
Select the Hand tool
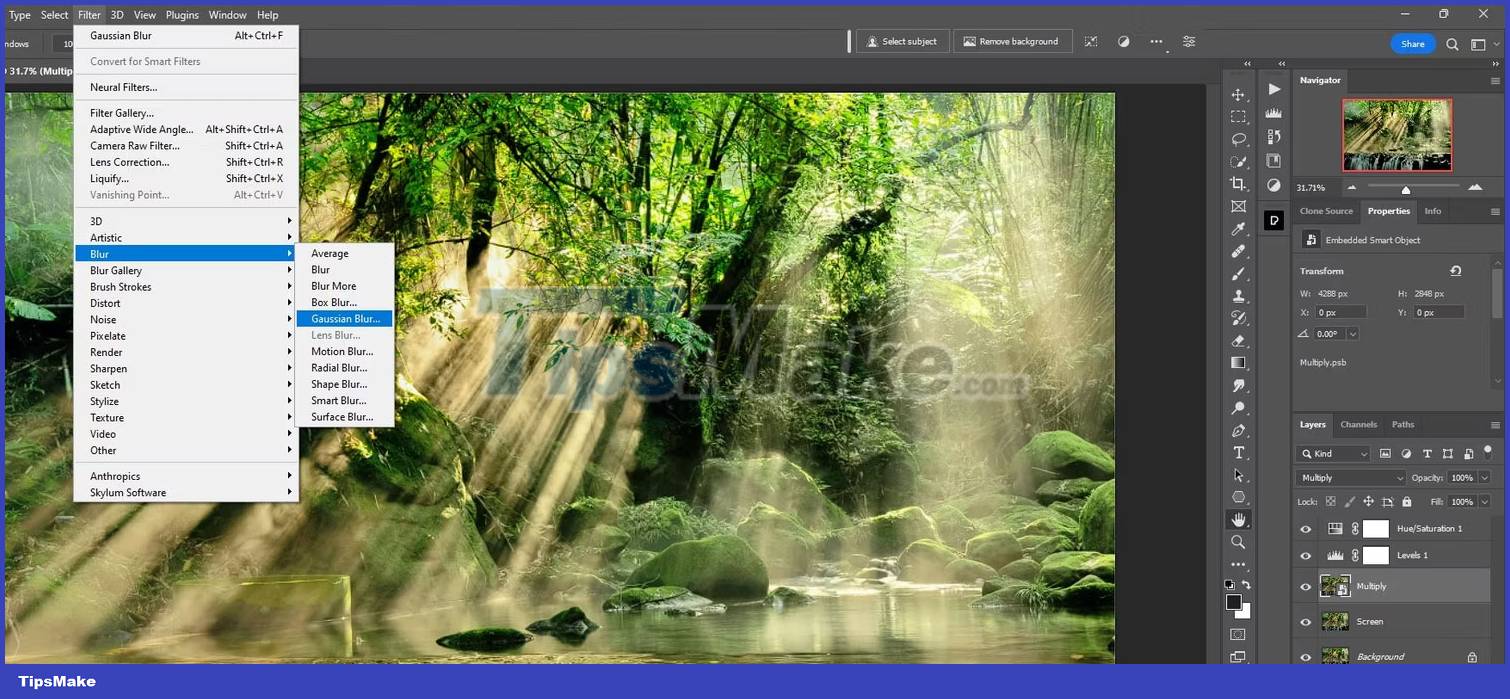(x=1239, y=519)
